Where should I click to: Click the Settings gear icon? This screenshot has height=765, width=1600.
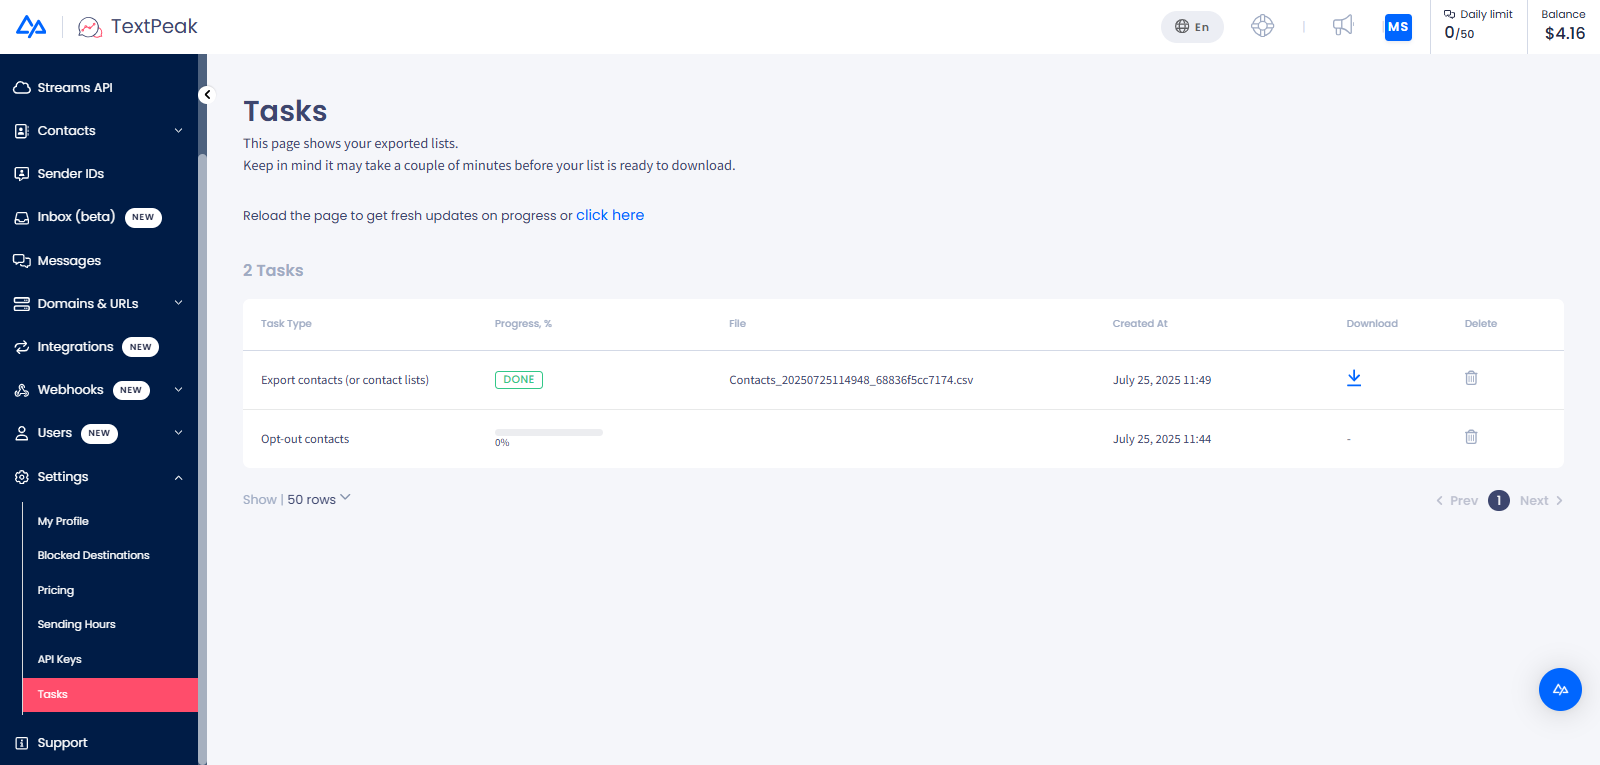click(21, 477)
